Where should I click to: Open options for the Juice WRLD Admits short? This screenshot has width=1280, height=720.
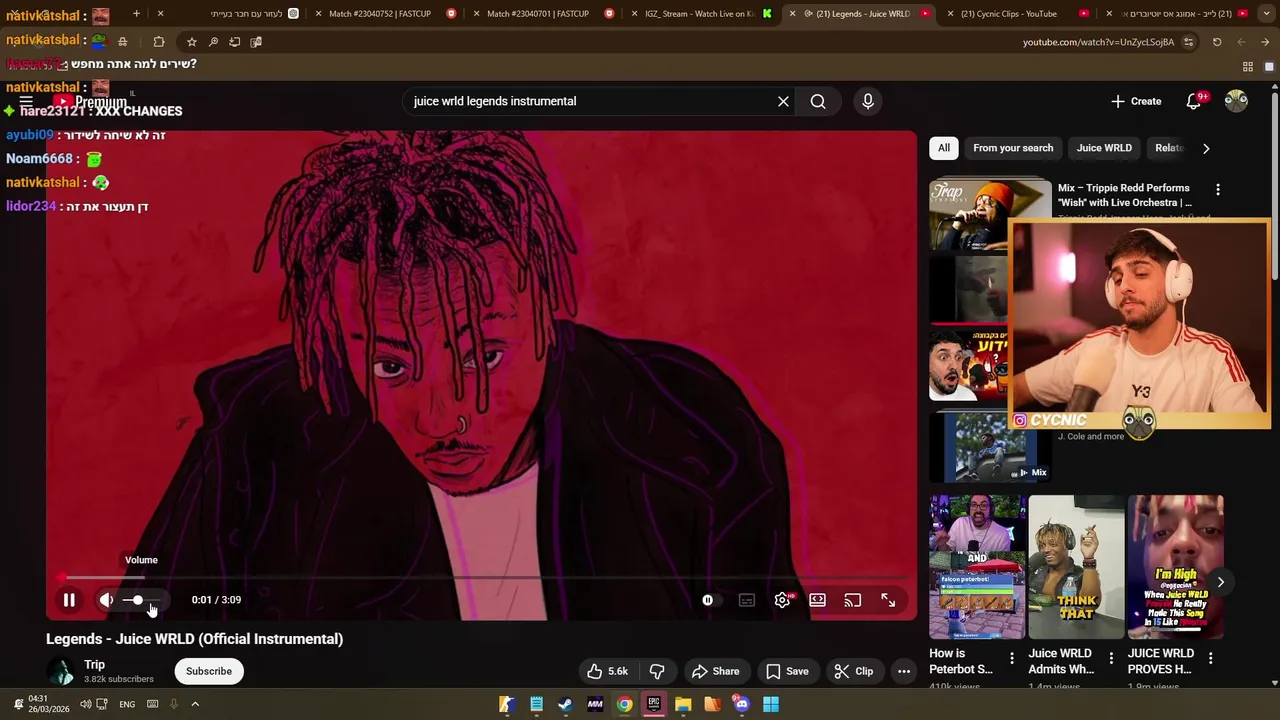point(1111,658)
